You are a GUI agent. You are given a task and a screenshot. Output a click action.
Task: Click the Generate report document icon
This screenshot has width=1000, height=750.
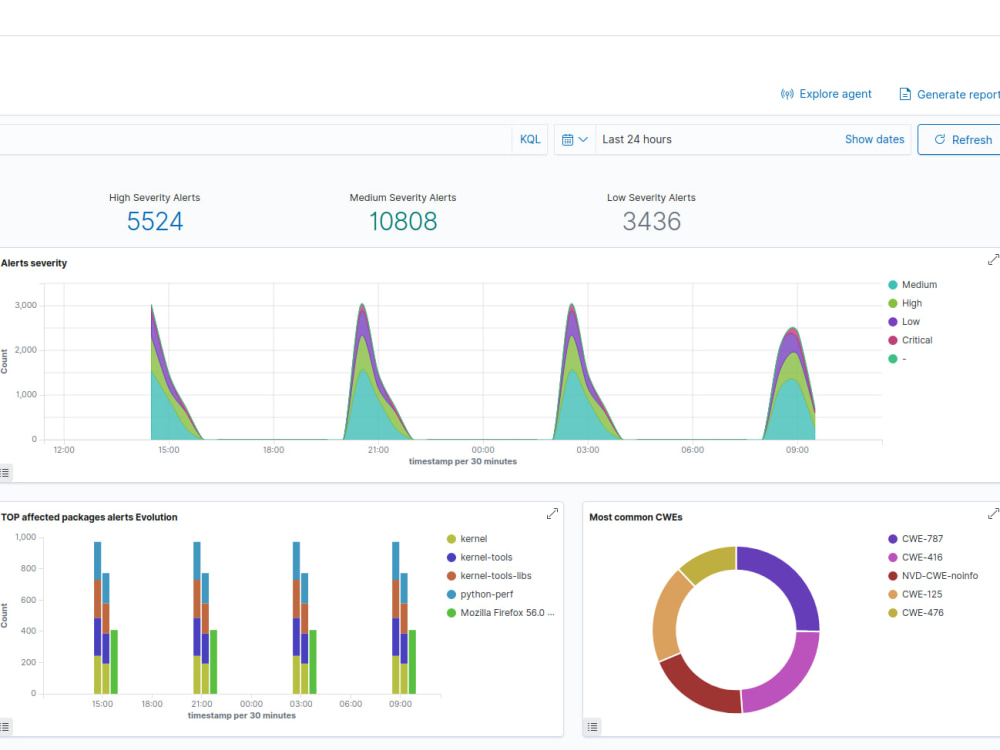905,94
